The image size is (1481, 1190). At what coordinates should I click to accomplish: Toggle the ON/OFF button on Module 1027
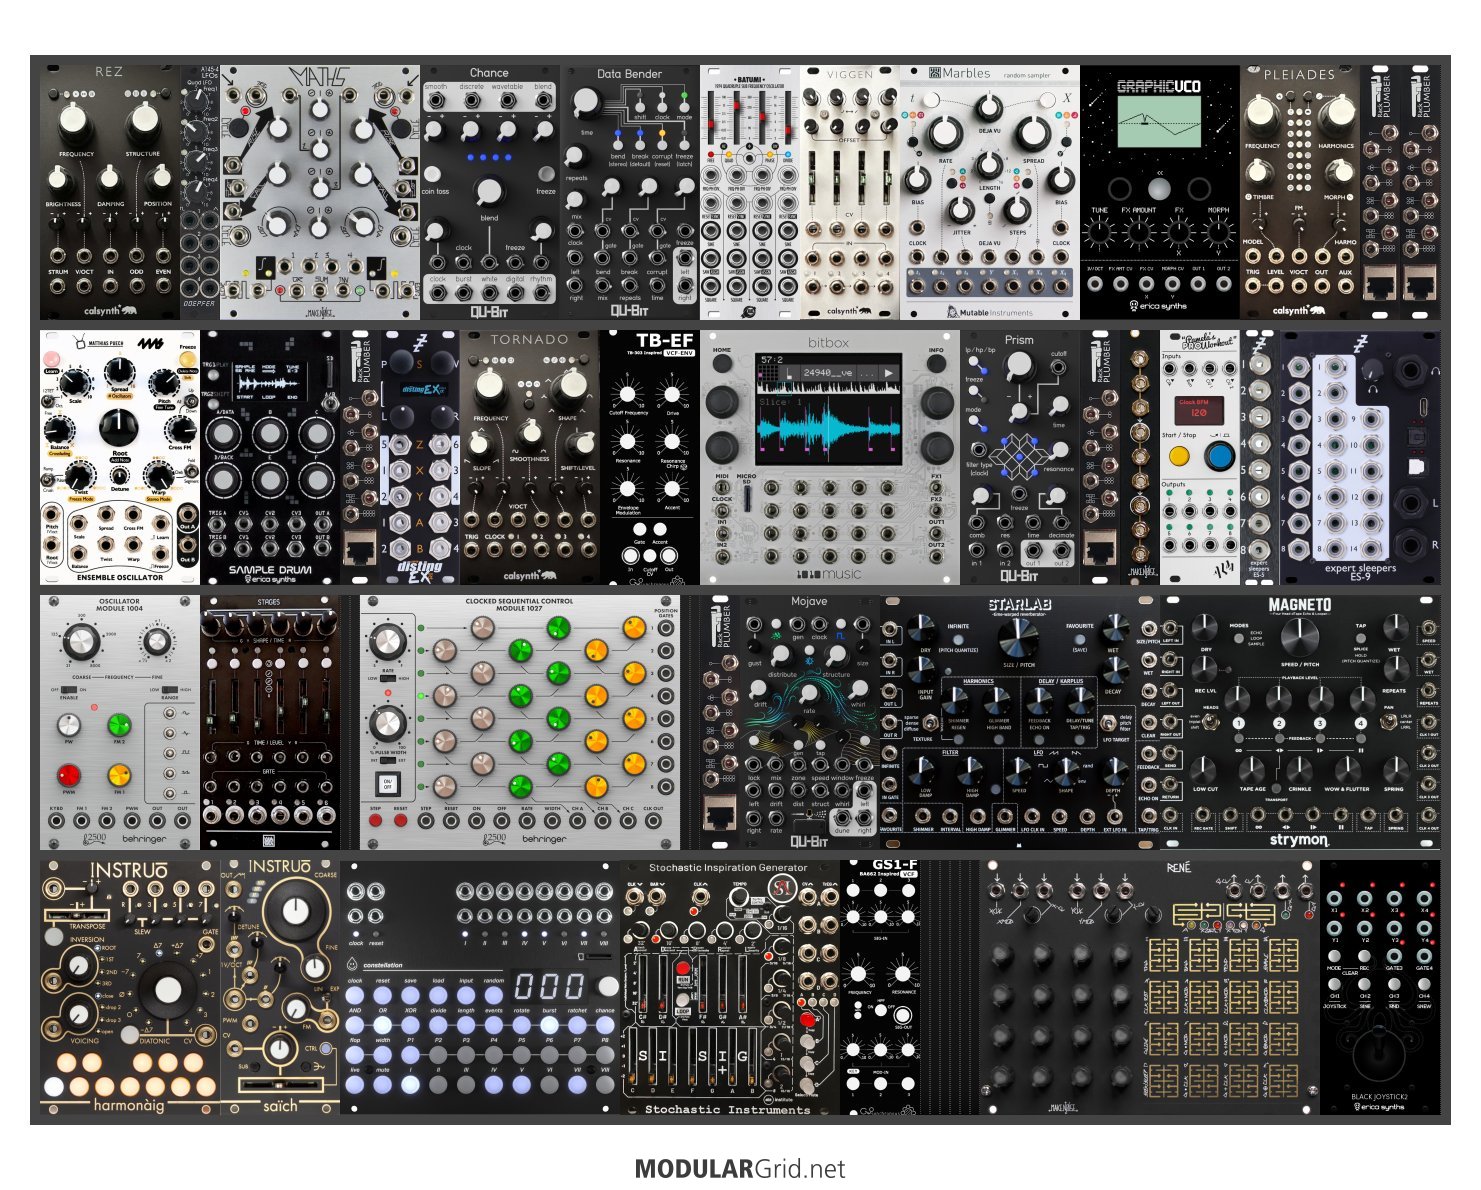[x=387, y=783]
